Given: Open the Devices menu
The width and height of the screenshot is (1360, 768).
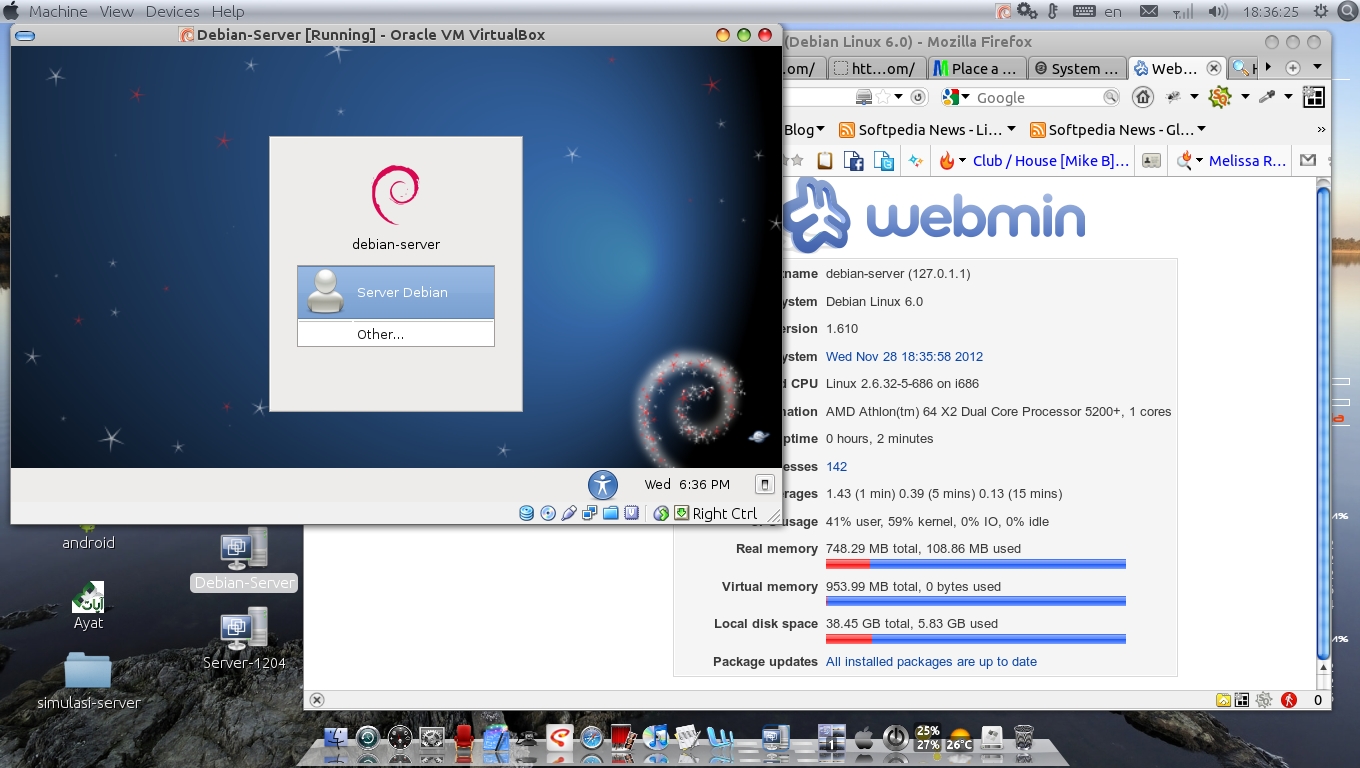Looking at the screenshot, I should [x=172, y=11].
